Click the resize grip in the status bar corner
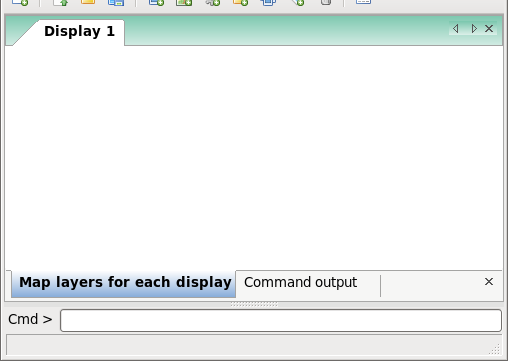 tap(495, 349)
